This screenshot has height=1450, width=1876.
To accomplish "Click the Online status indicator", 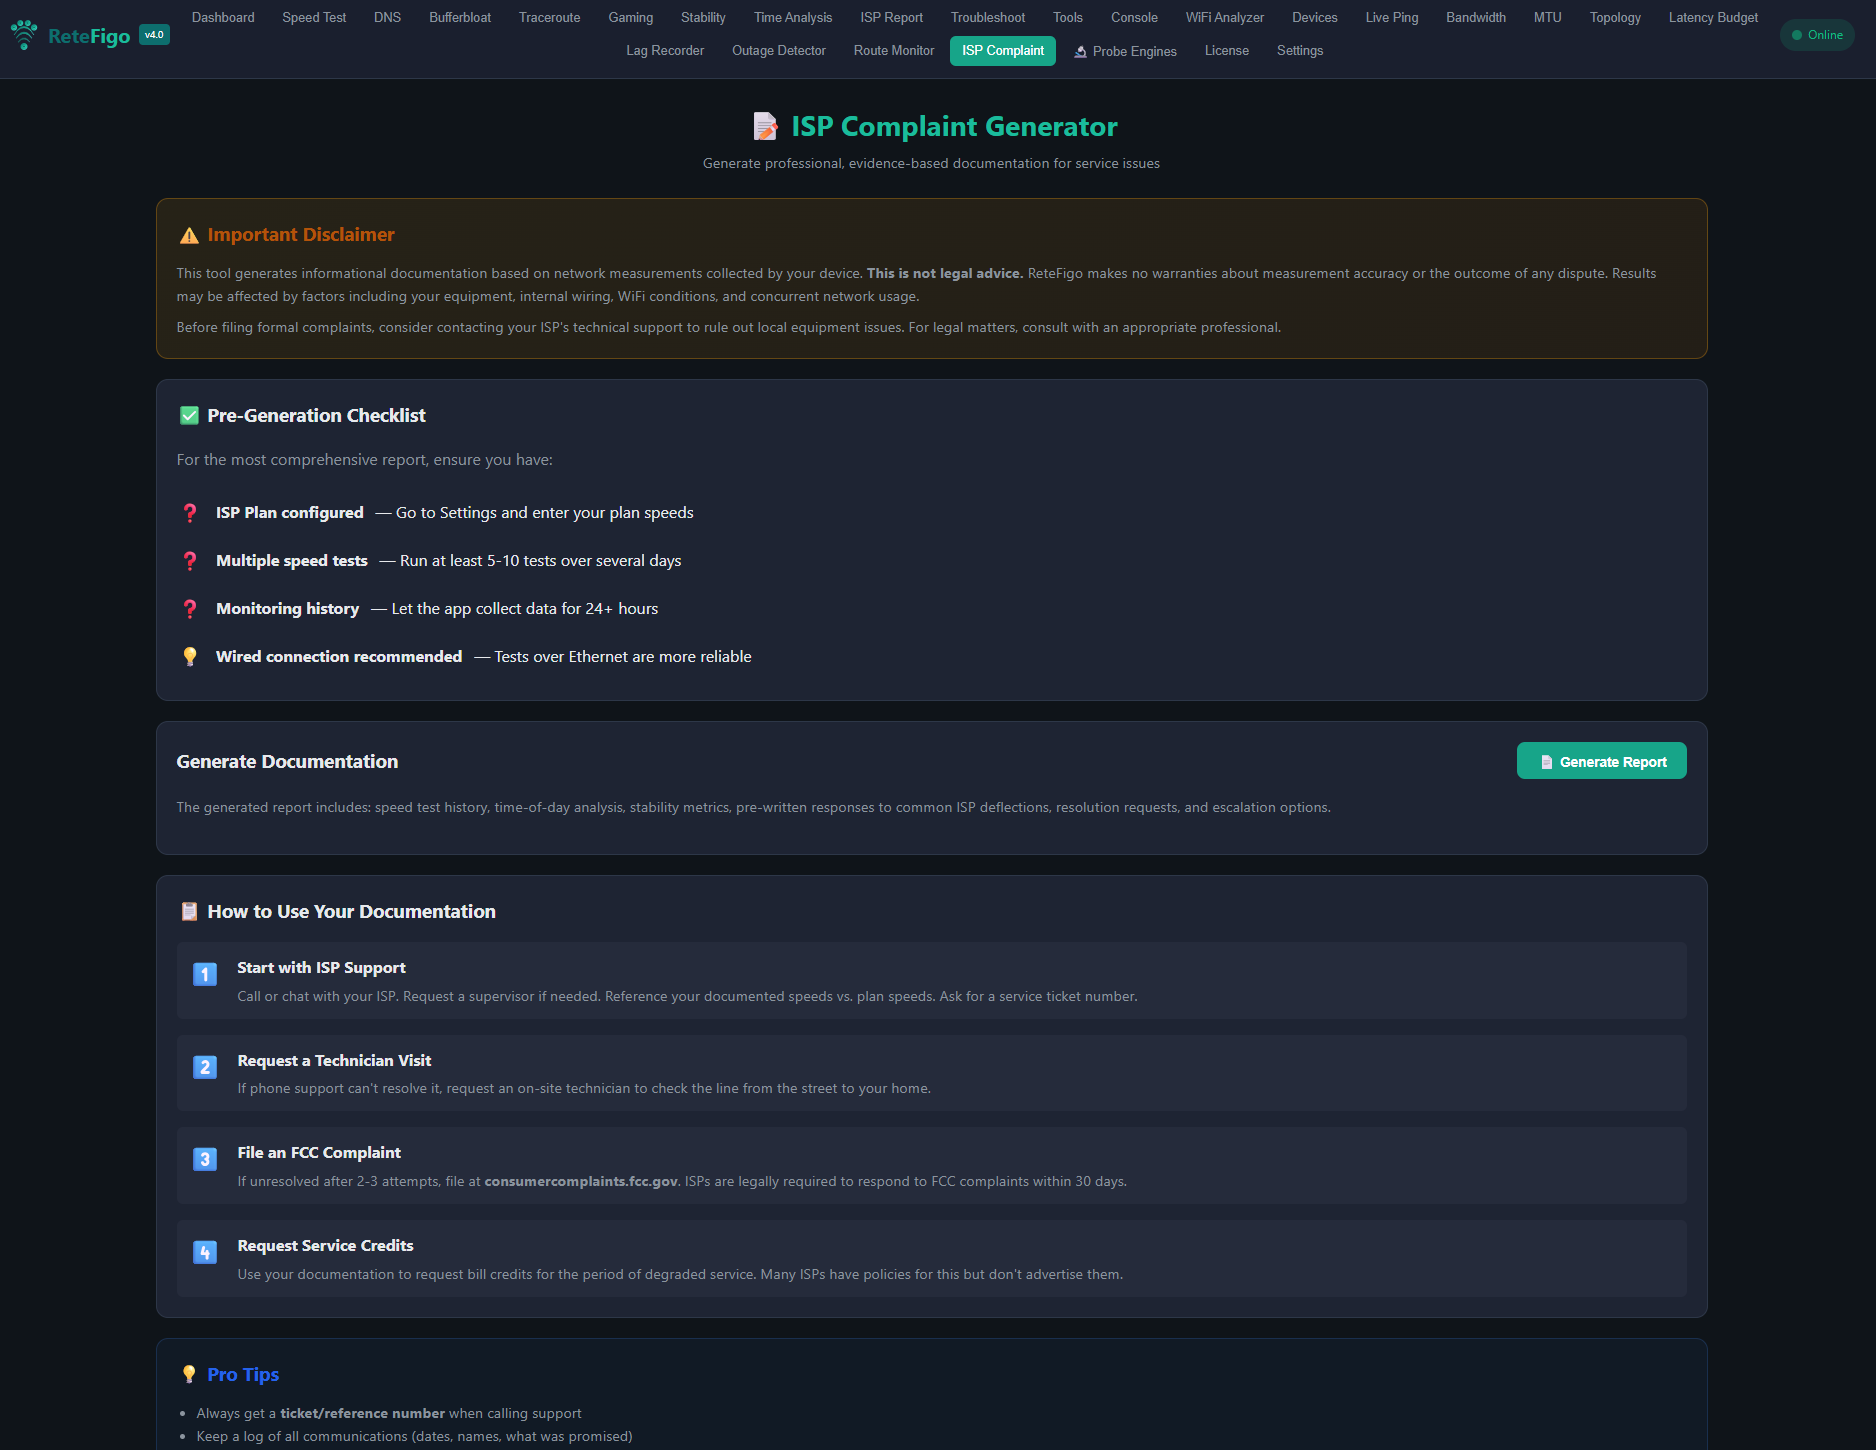I will pyautogui.click(x=1817, y=35).
